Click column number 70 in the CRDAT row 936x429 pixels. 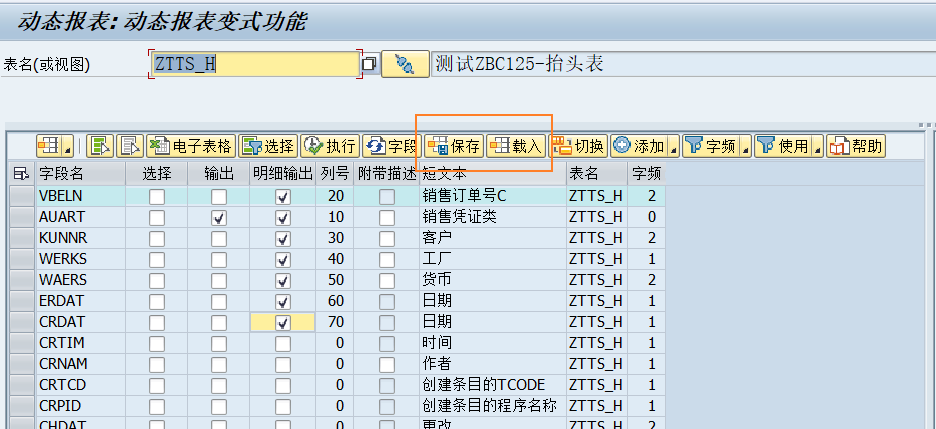pos(334,322)
